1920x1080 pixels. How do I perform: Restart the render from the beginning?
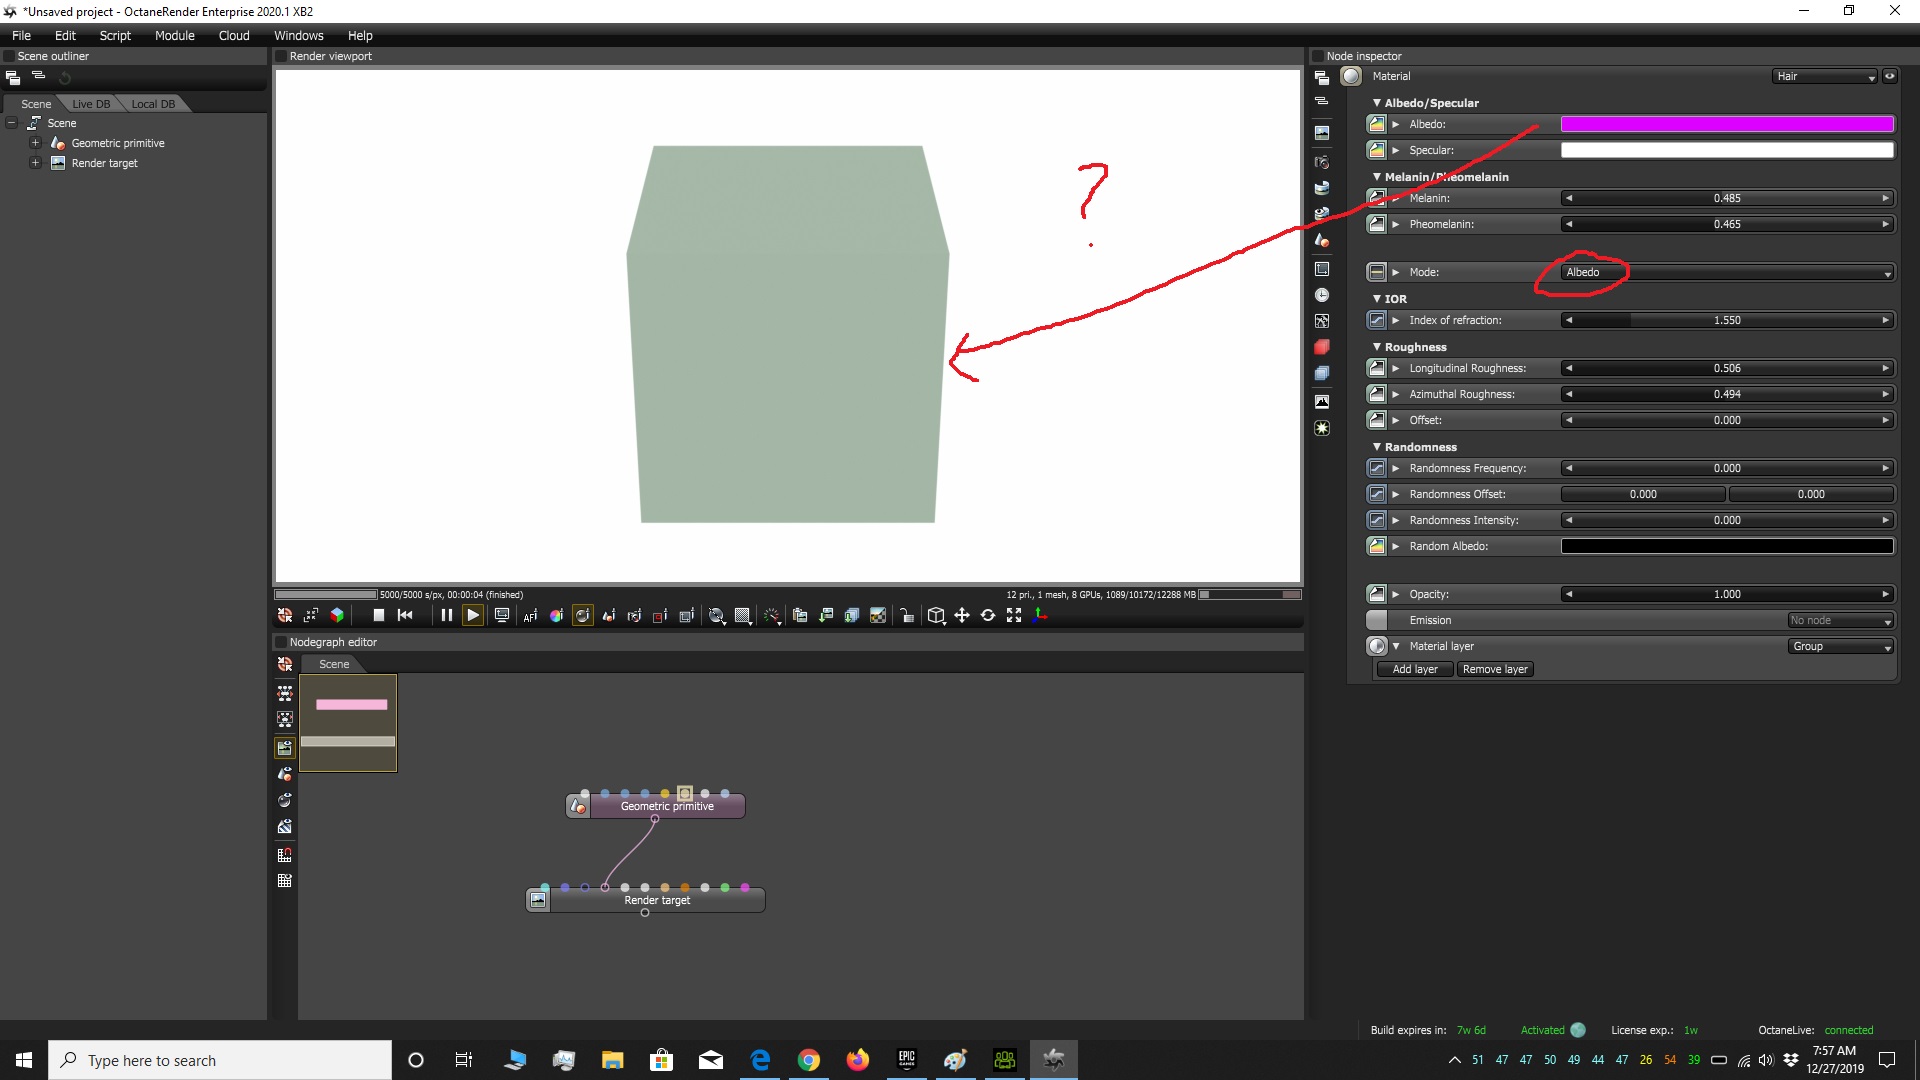coord(405,616)
